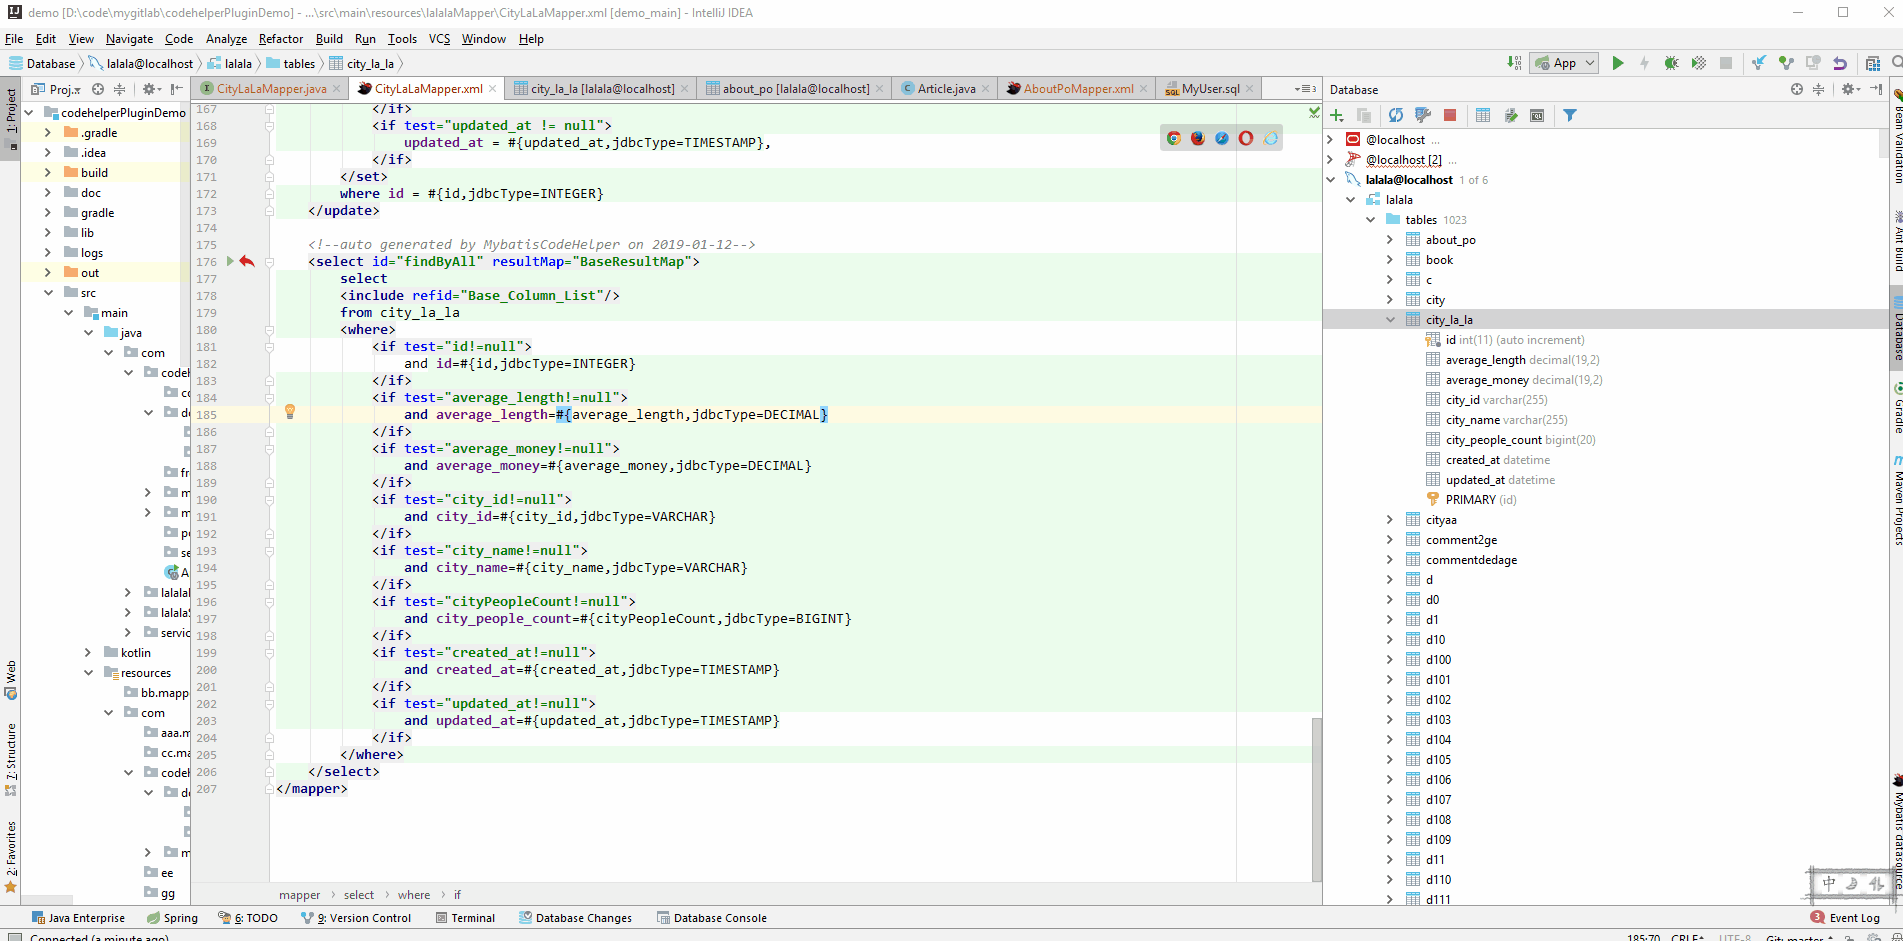This screenshot has width=1903, height=941.
Task: Toggle the Structure tool window side button
Action: [11, 755]
